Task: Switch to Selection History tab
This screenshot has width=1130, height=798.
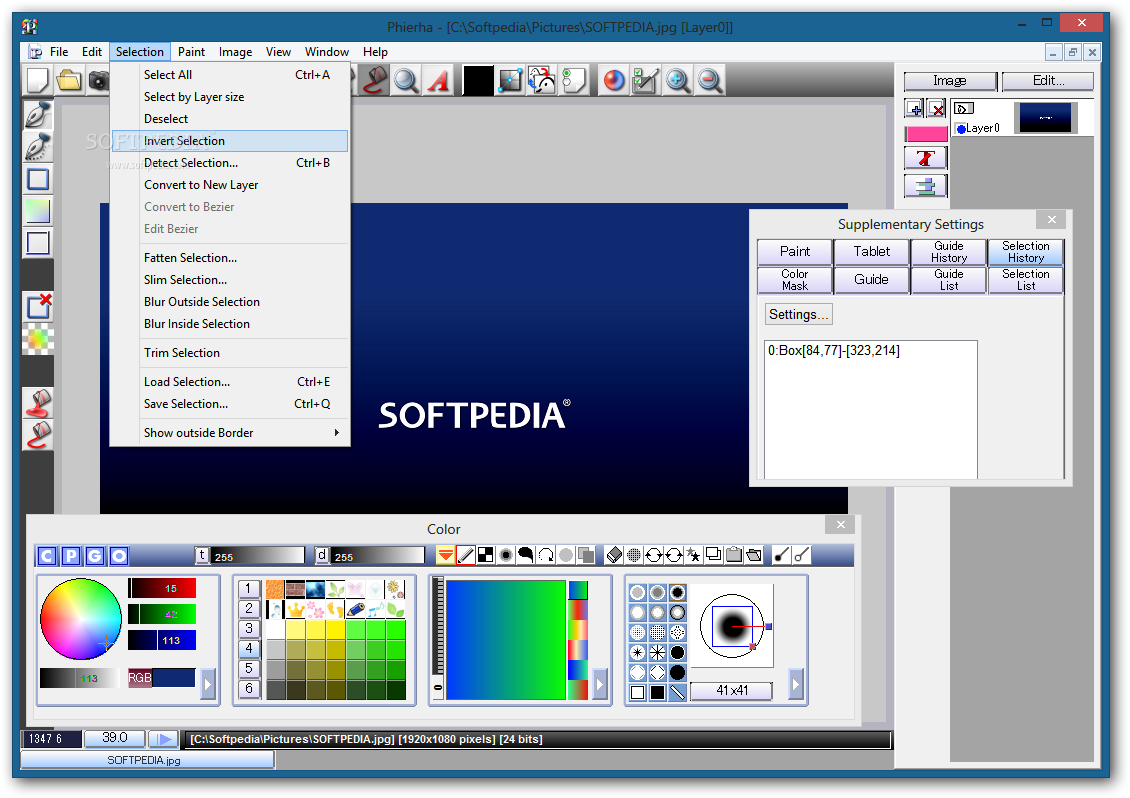Action: point(1026,252)
